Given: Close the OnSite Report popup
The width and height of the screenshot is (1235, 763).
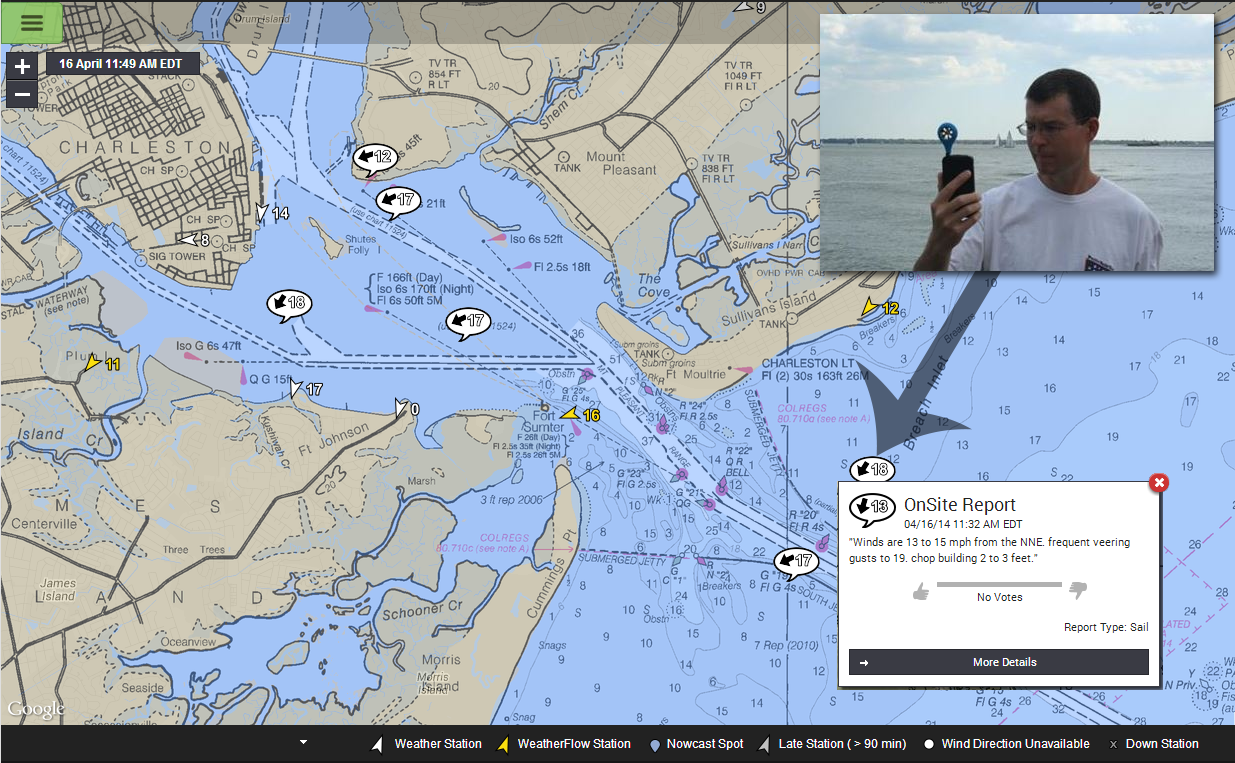Looking at the screenshot, I should coord(1159,483).
